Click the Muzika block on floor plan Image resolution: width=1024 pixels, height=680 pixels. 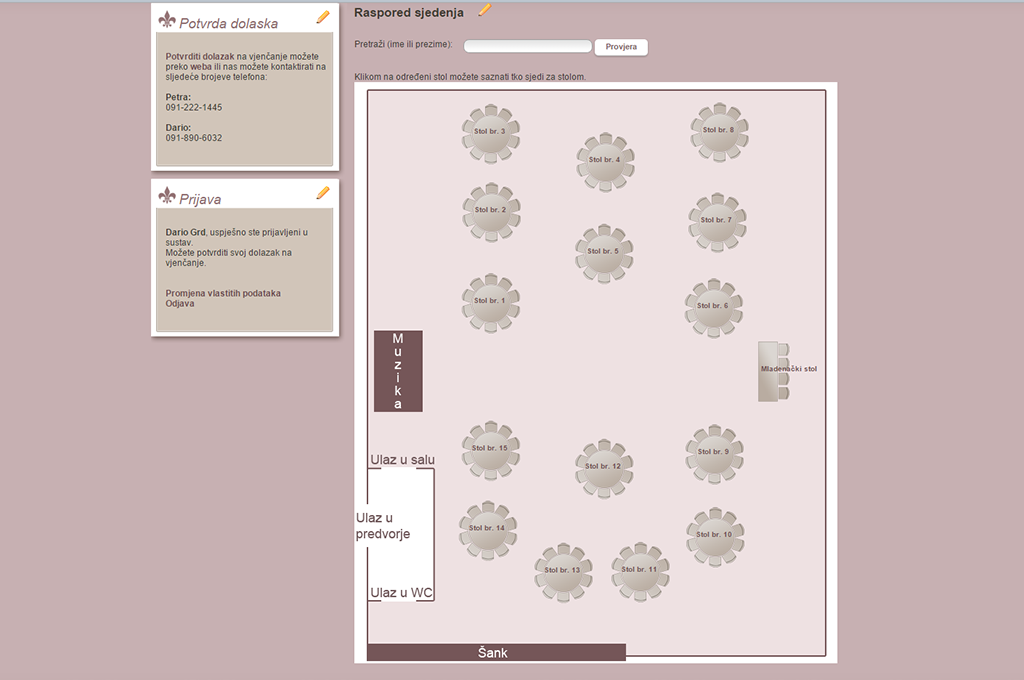[x=398, y=371]
